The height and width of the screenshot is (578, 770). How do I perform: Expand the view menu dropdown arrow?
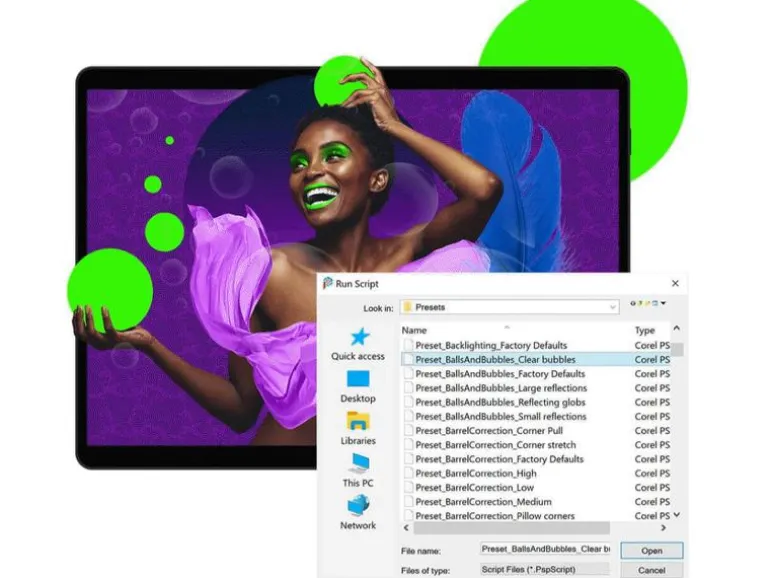[x=663, y=303]
